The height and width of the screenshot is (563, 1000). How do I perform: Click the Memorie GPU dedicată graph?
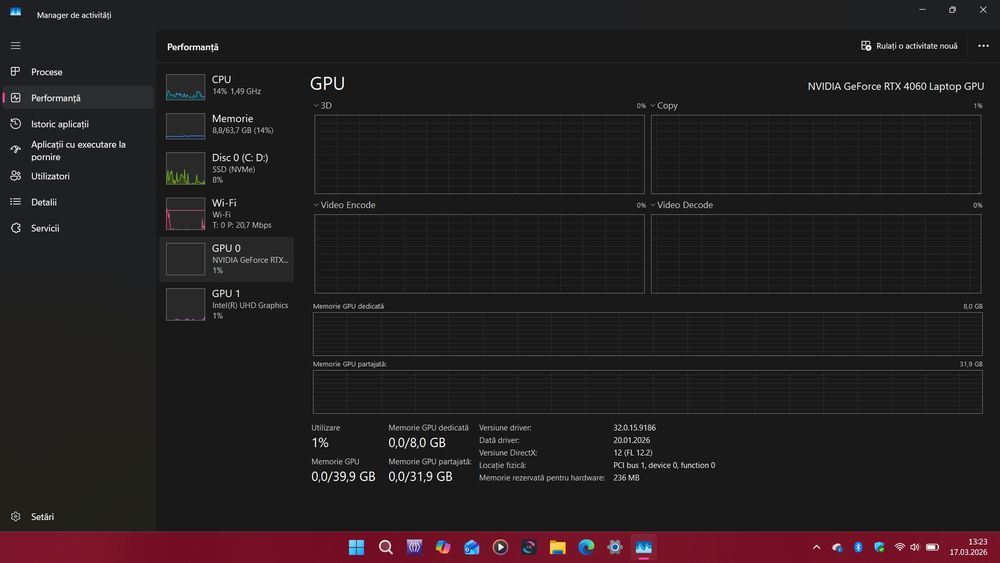tap(647, 334)
